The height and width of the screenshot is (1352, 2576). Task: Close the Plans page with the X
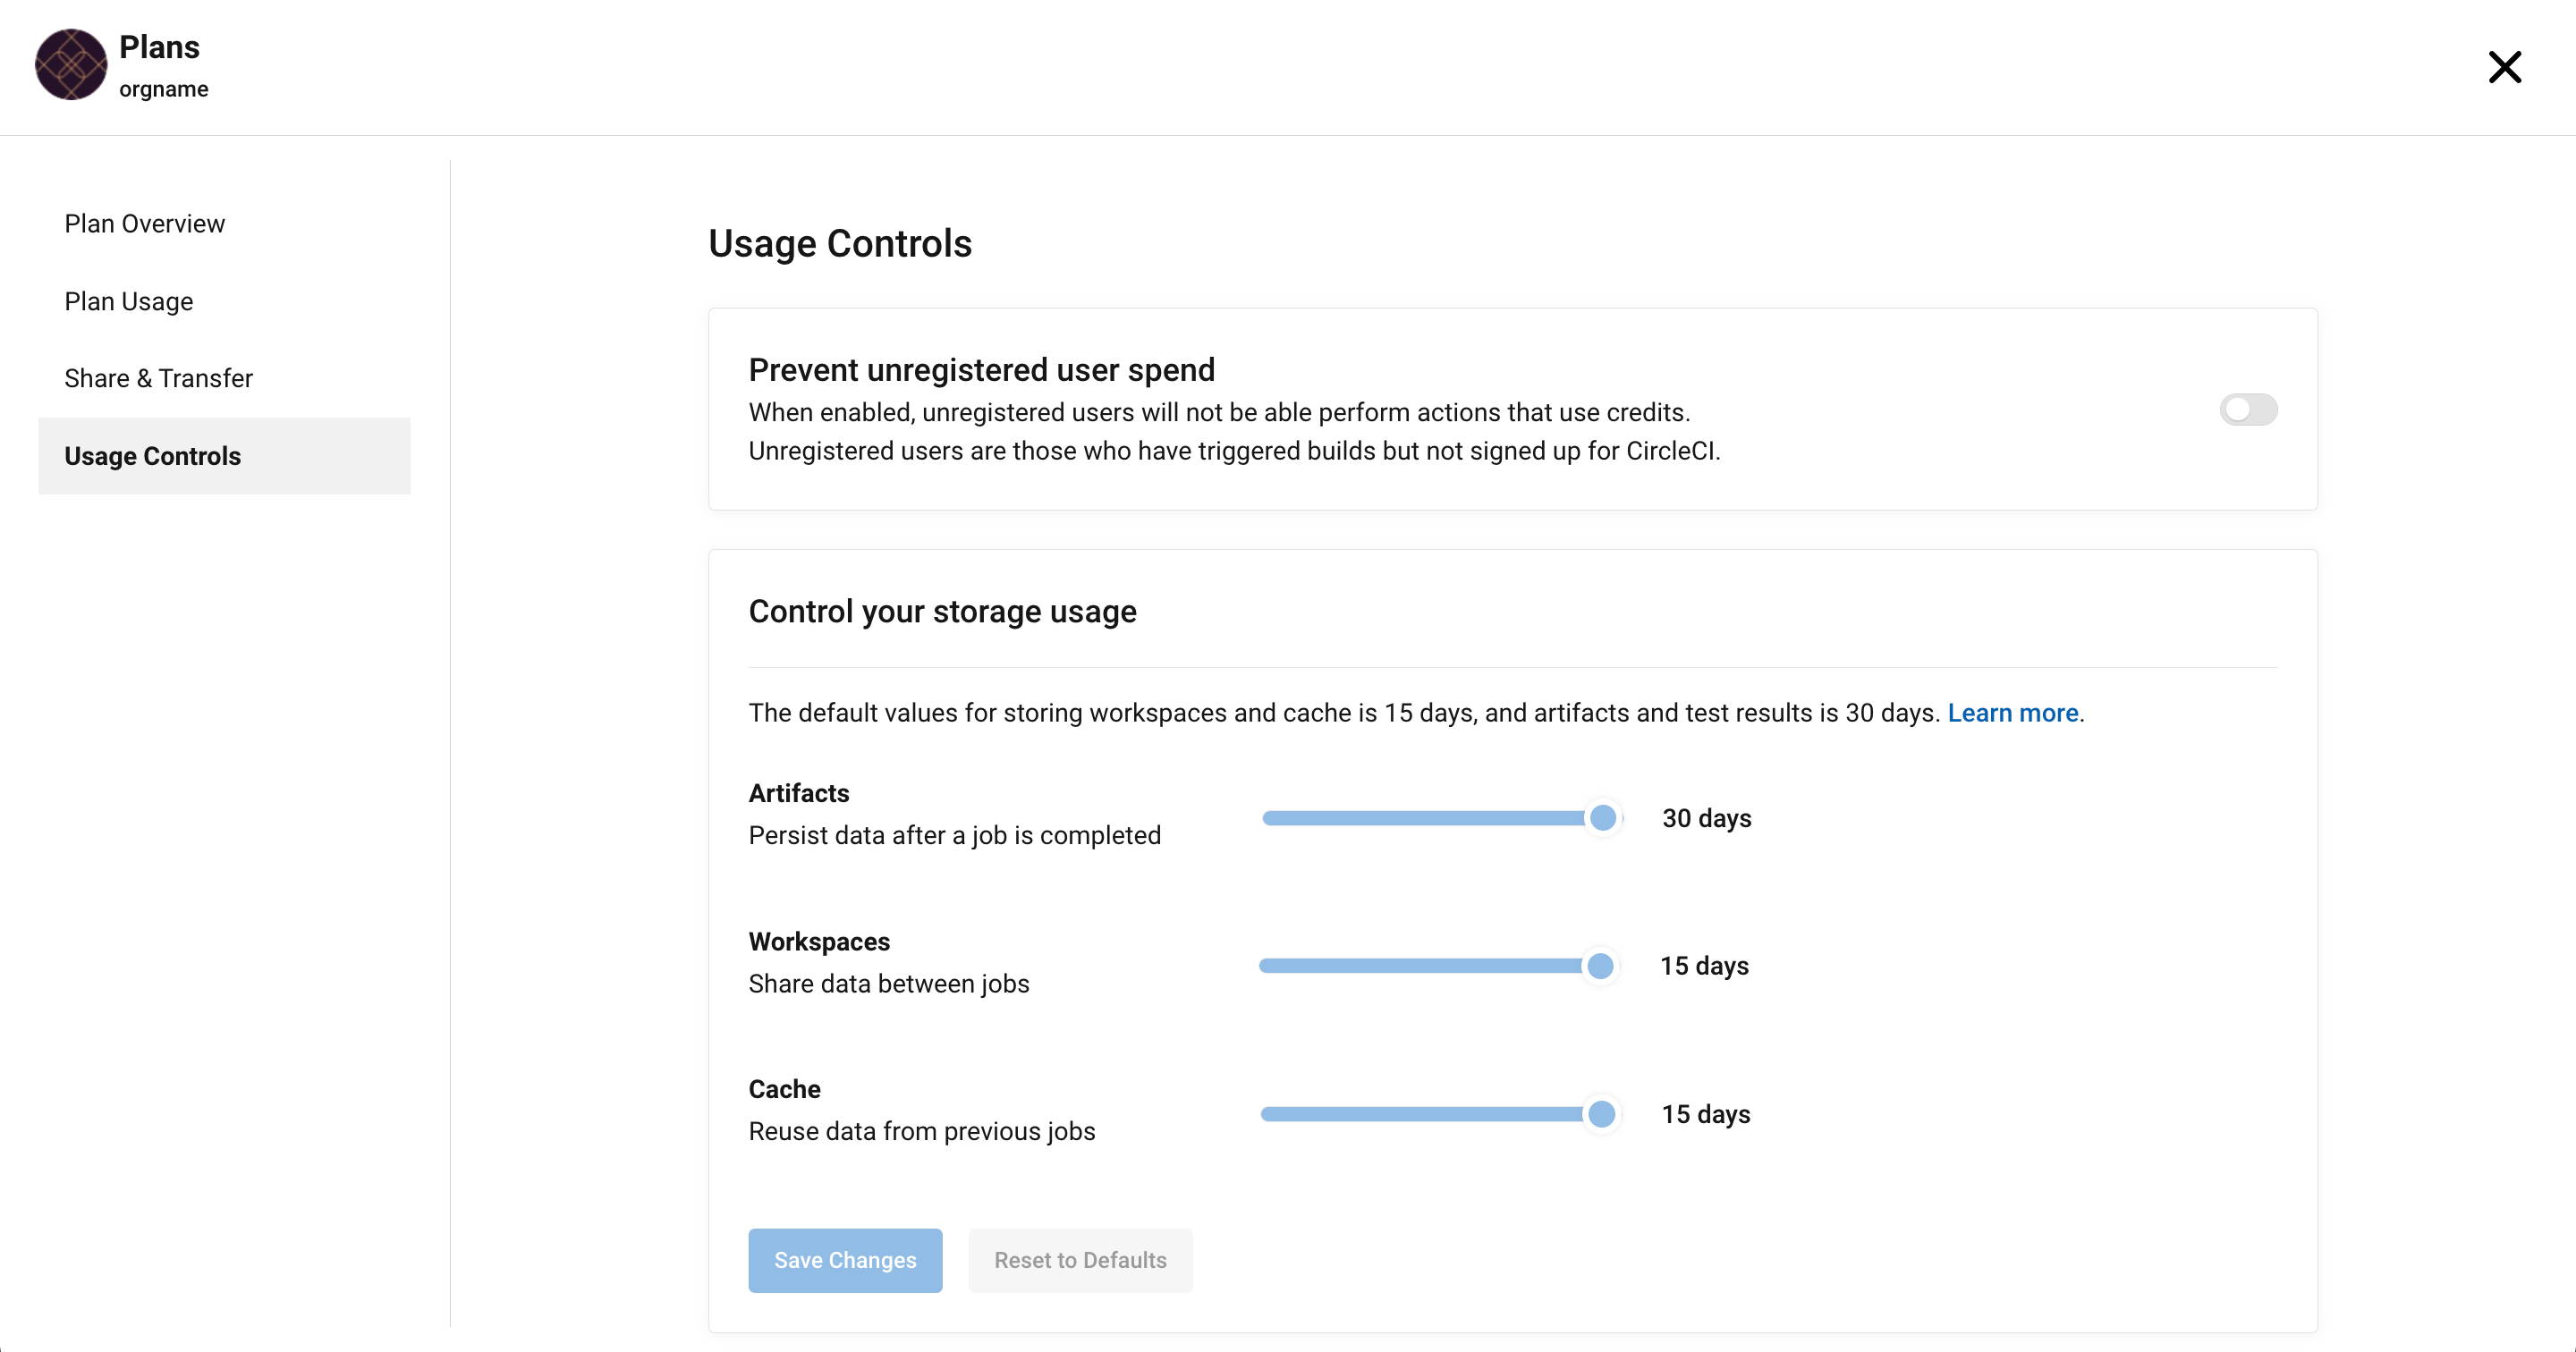[x=2505, y=67]
